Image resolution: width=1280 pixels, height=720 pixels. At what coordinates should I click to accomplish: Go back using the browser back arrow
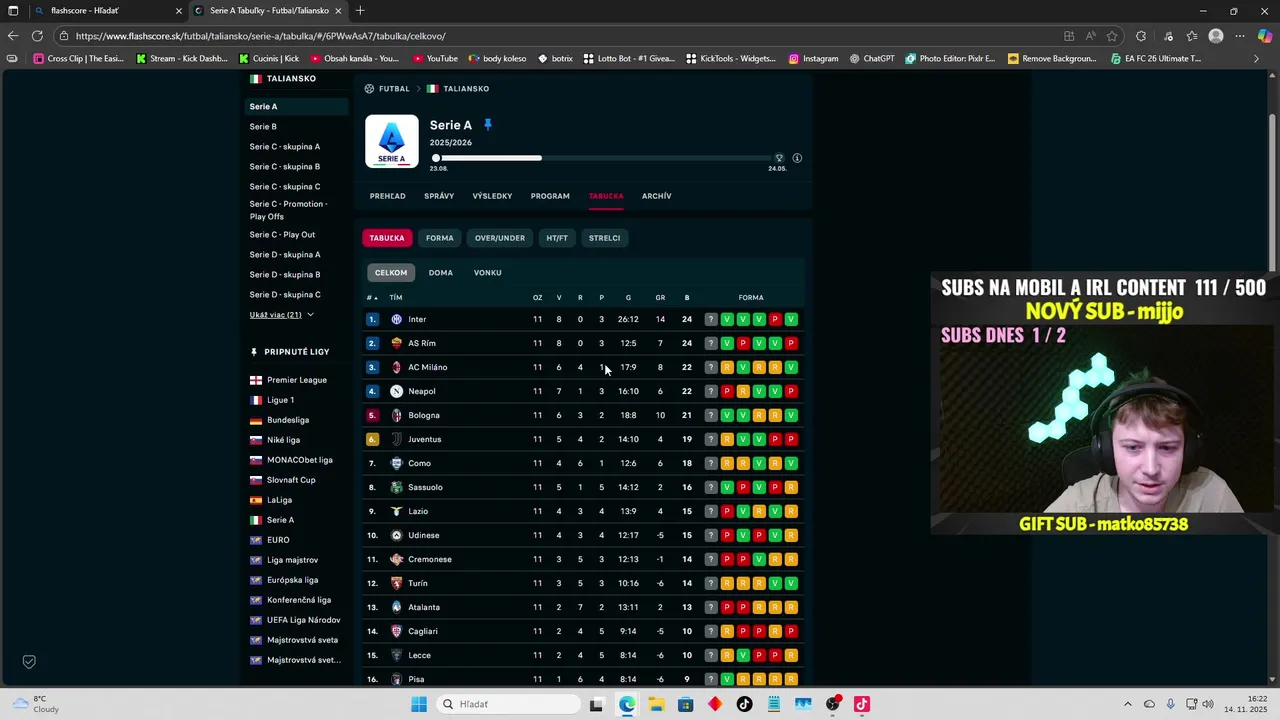(13, 36)
